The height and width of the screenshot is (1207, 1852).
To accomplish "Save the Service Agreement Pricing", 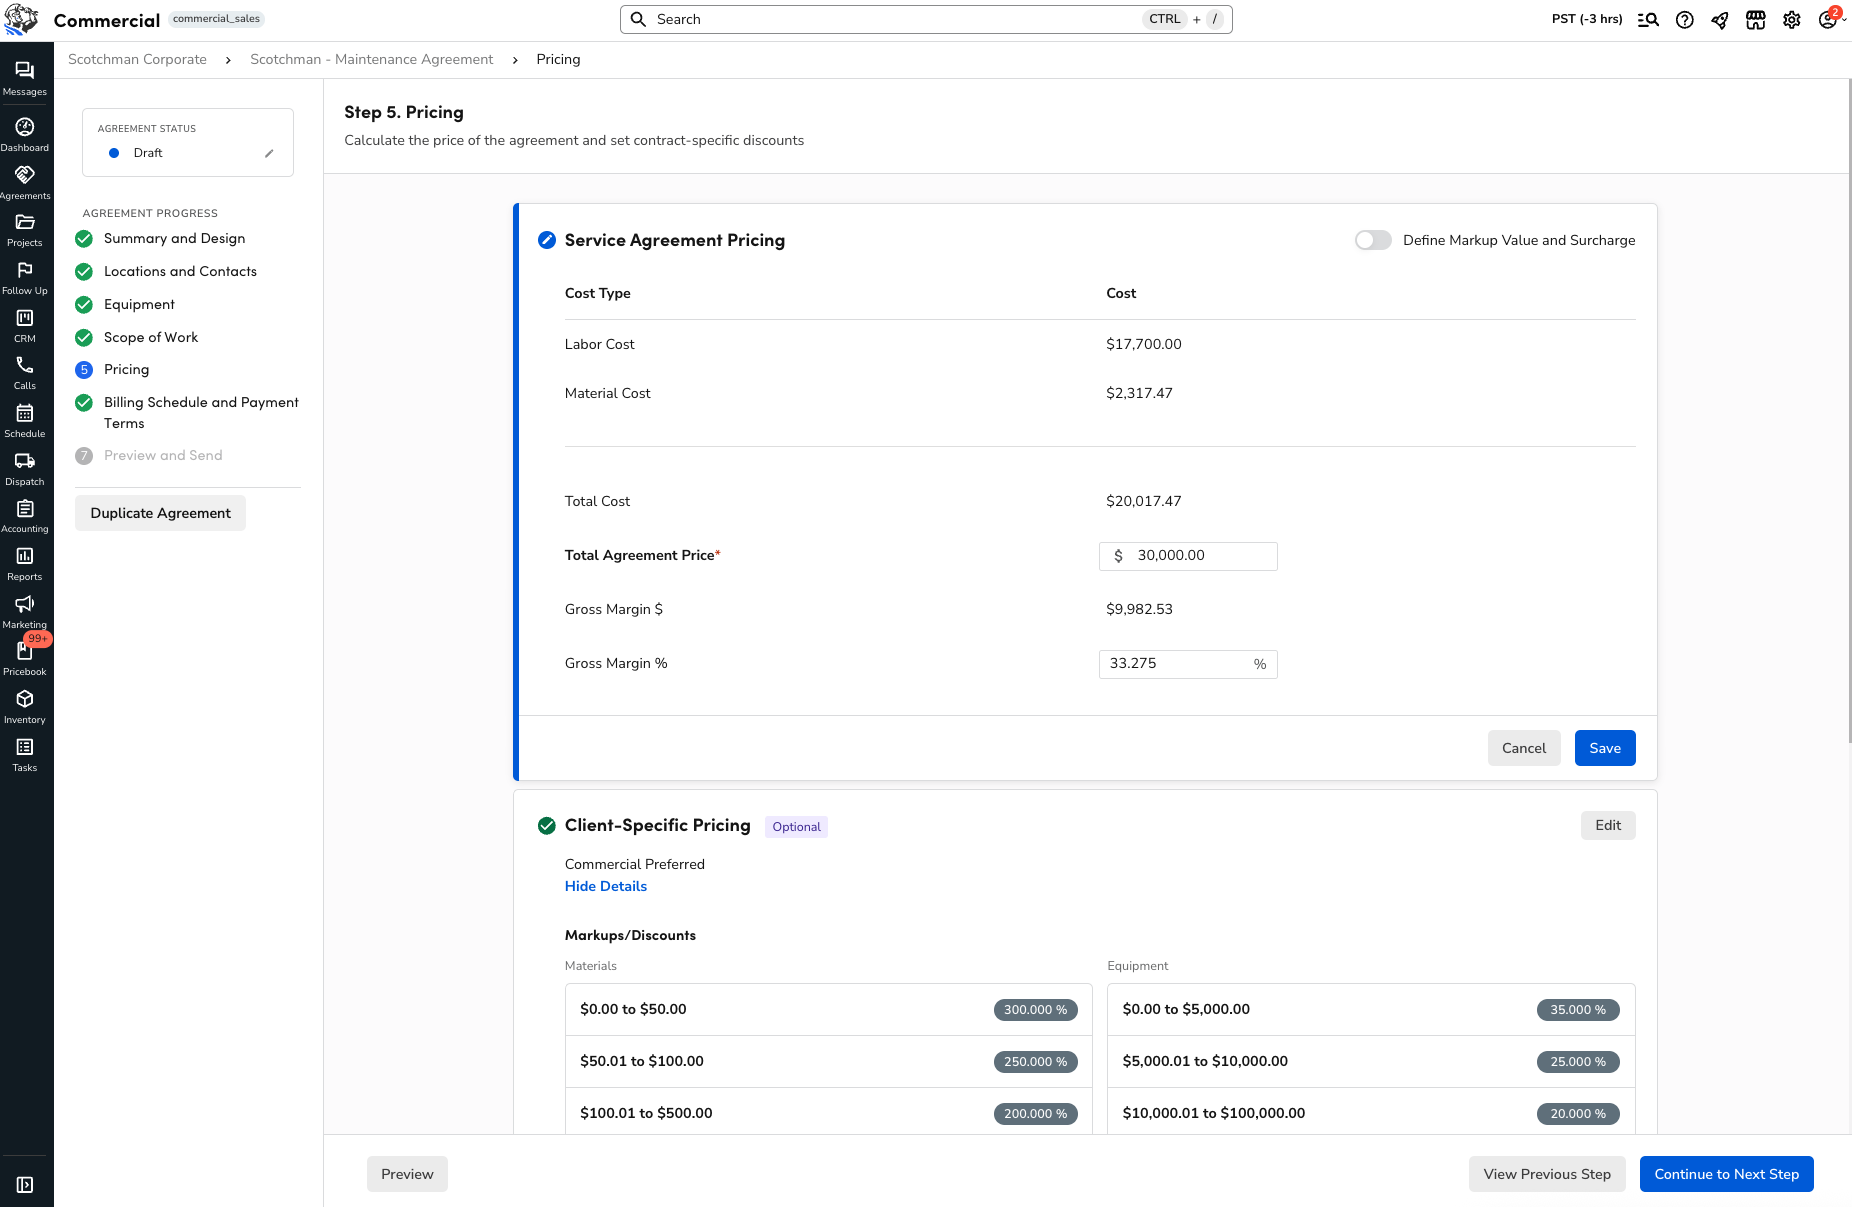I will [x=1604, y=747].
